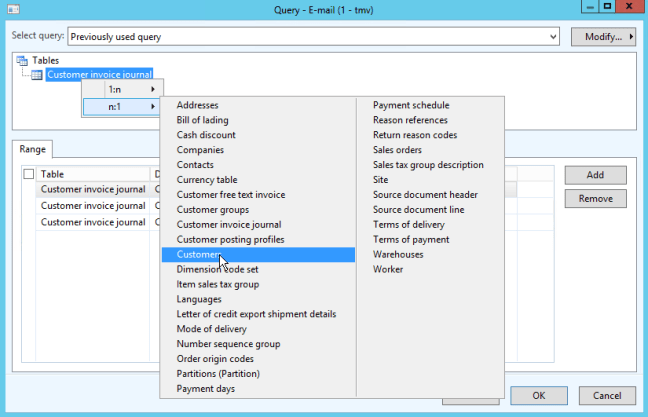Open the Select query dropdown
This screenshot has height=417, width=648.
(x=553, y=37)
